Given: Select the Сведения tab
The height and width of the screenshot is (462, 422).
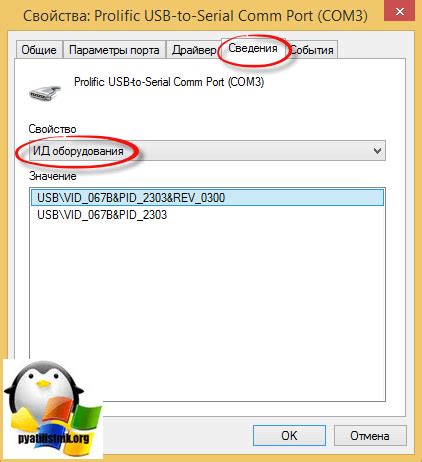Looking at the screenshot, I should [253, 48].
